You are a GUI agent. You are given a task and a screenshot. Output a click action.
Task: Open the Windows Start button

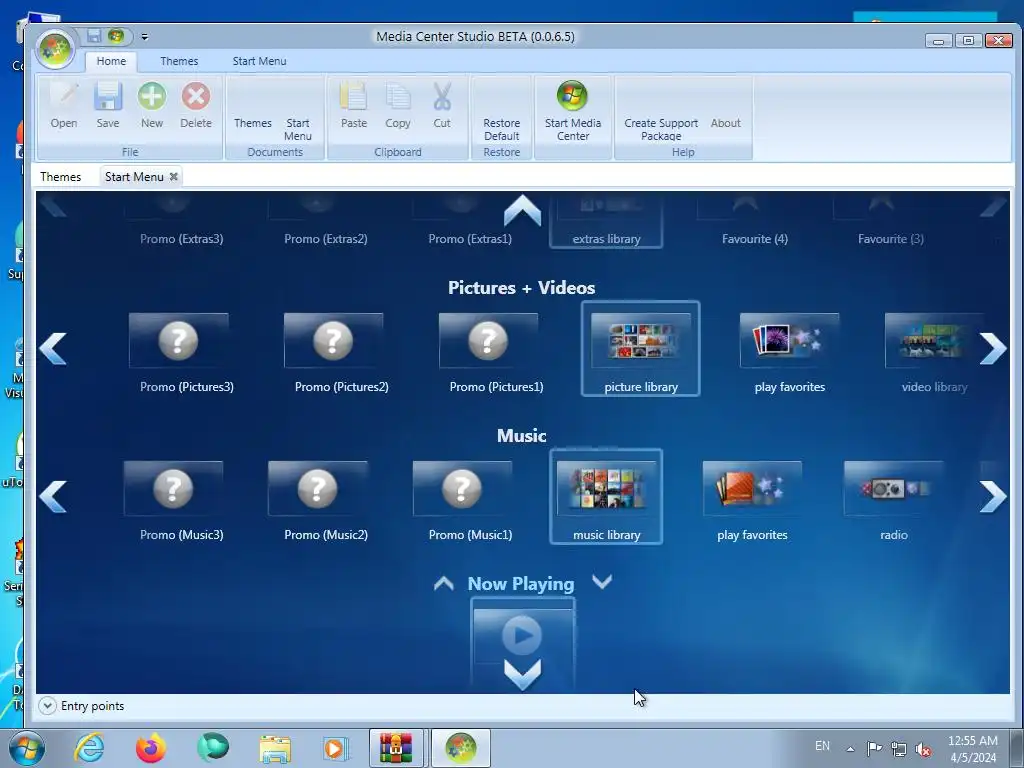[x=26, y=748]
